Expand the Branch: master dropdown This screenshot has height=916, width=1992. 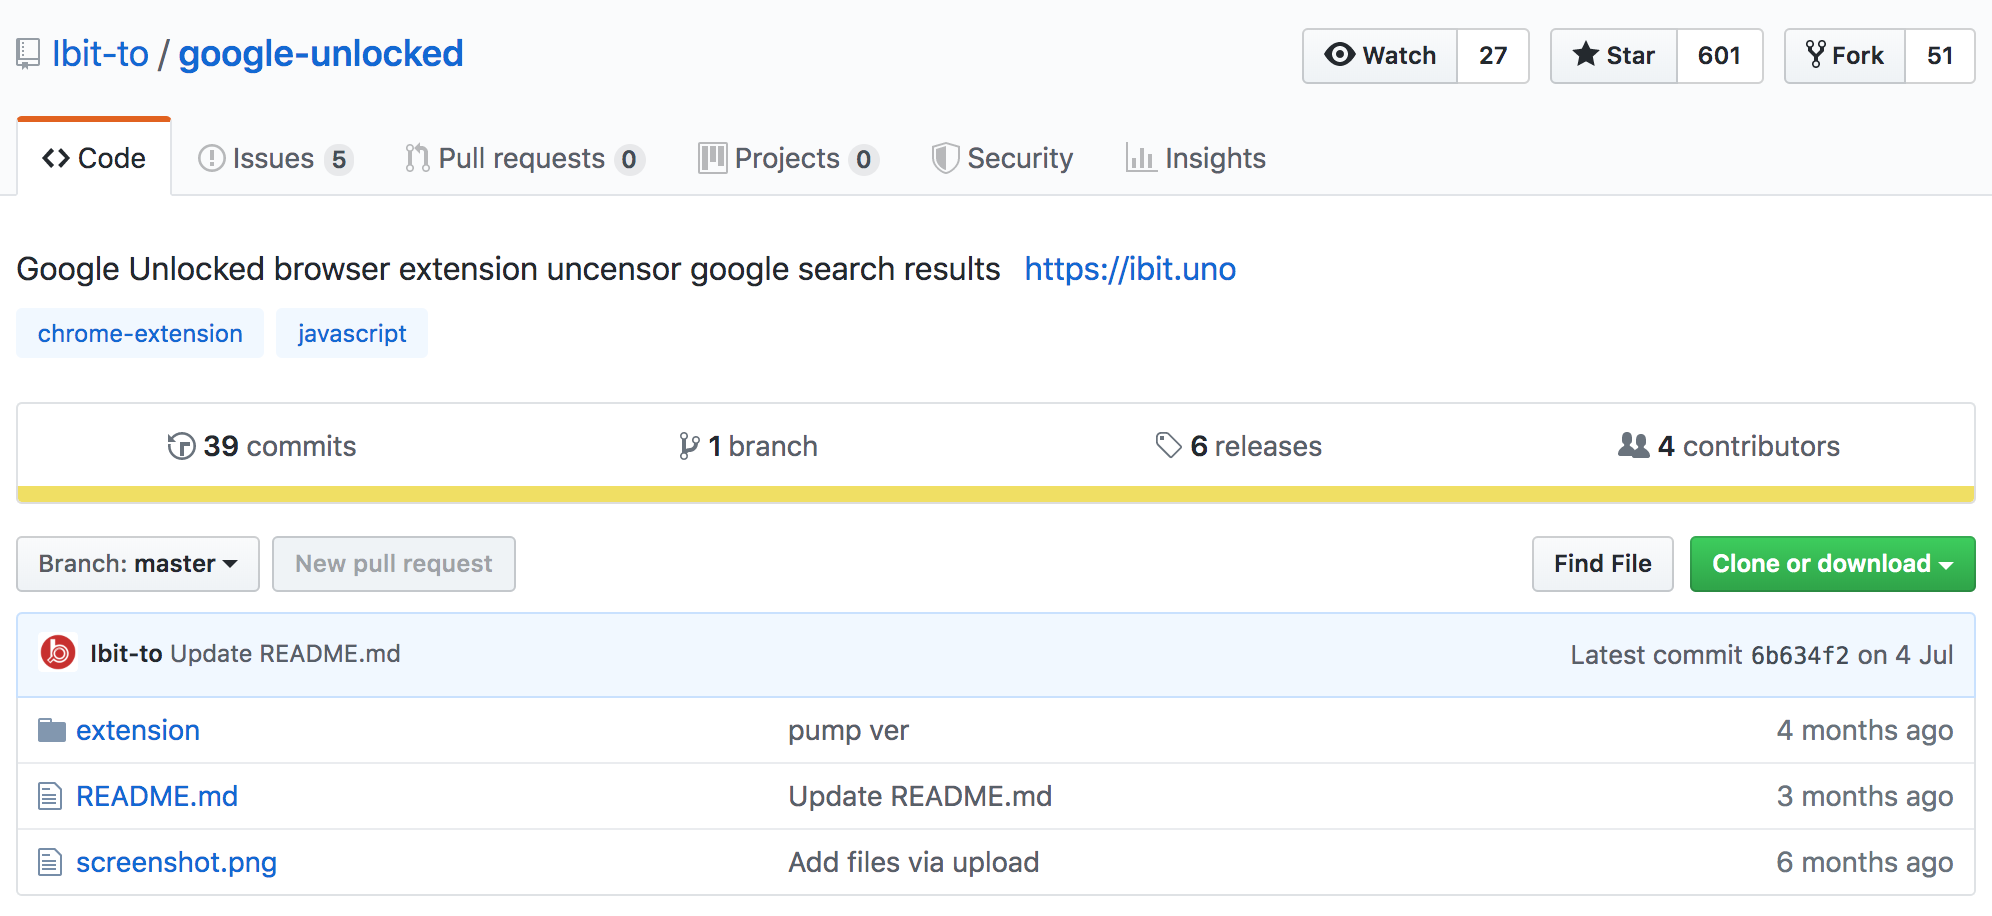(138, 564)
